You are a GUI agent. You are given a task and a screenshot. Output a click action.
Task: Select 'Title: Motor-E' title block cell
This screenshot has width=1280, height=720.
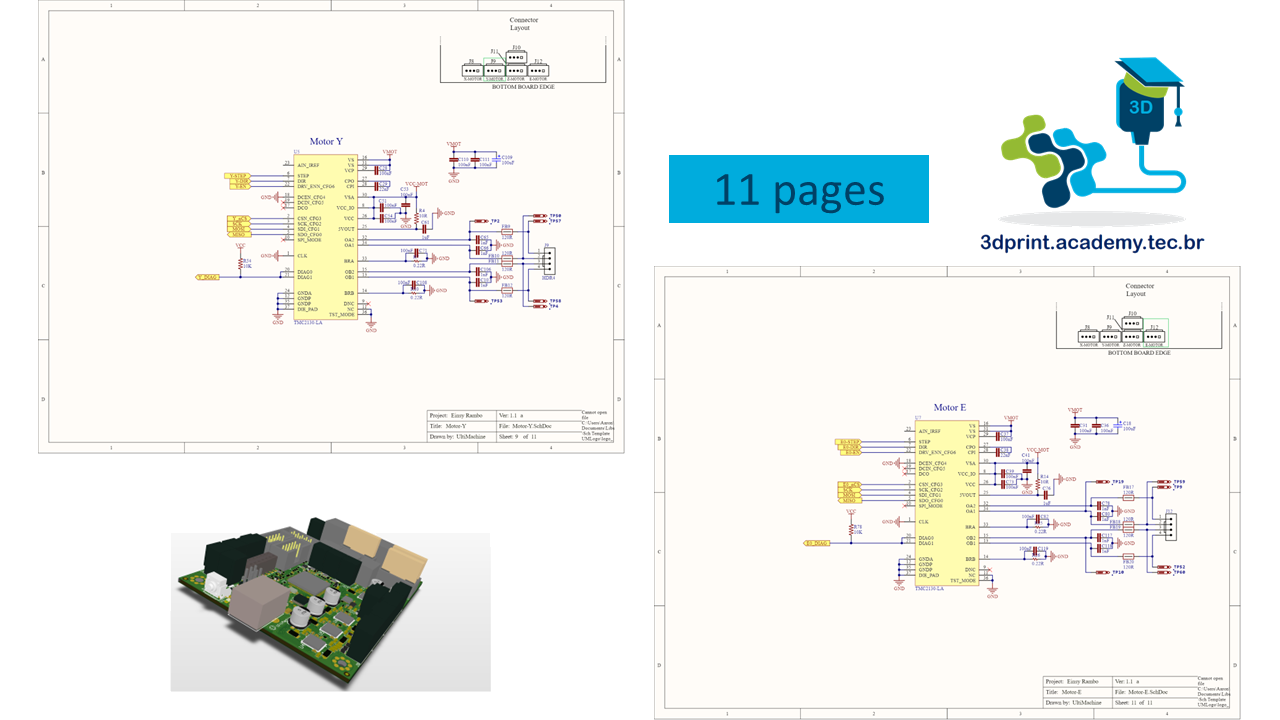click(x=1077, y=691)
